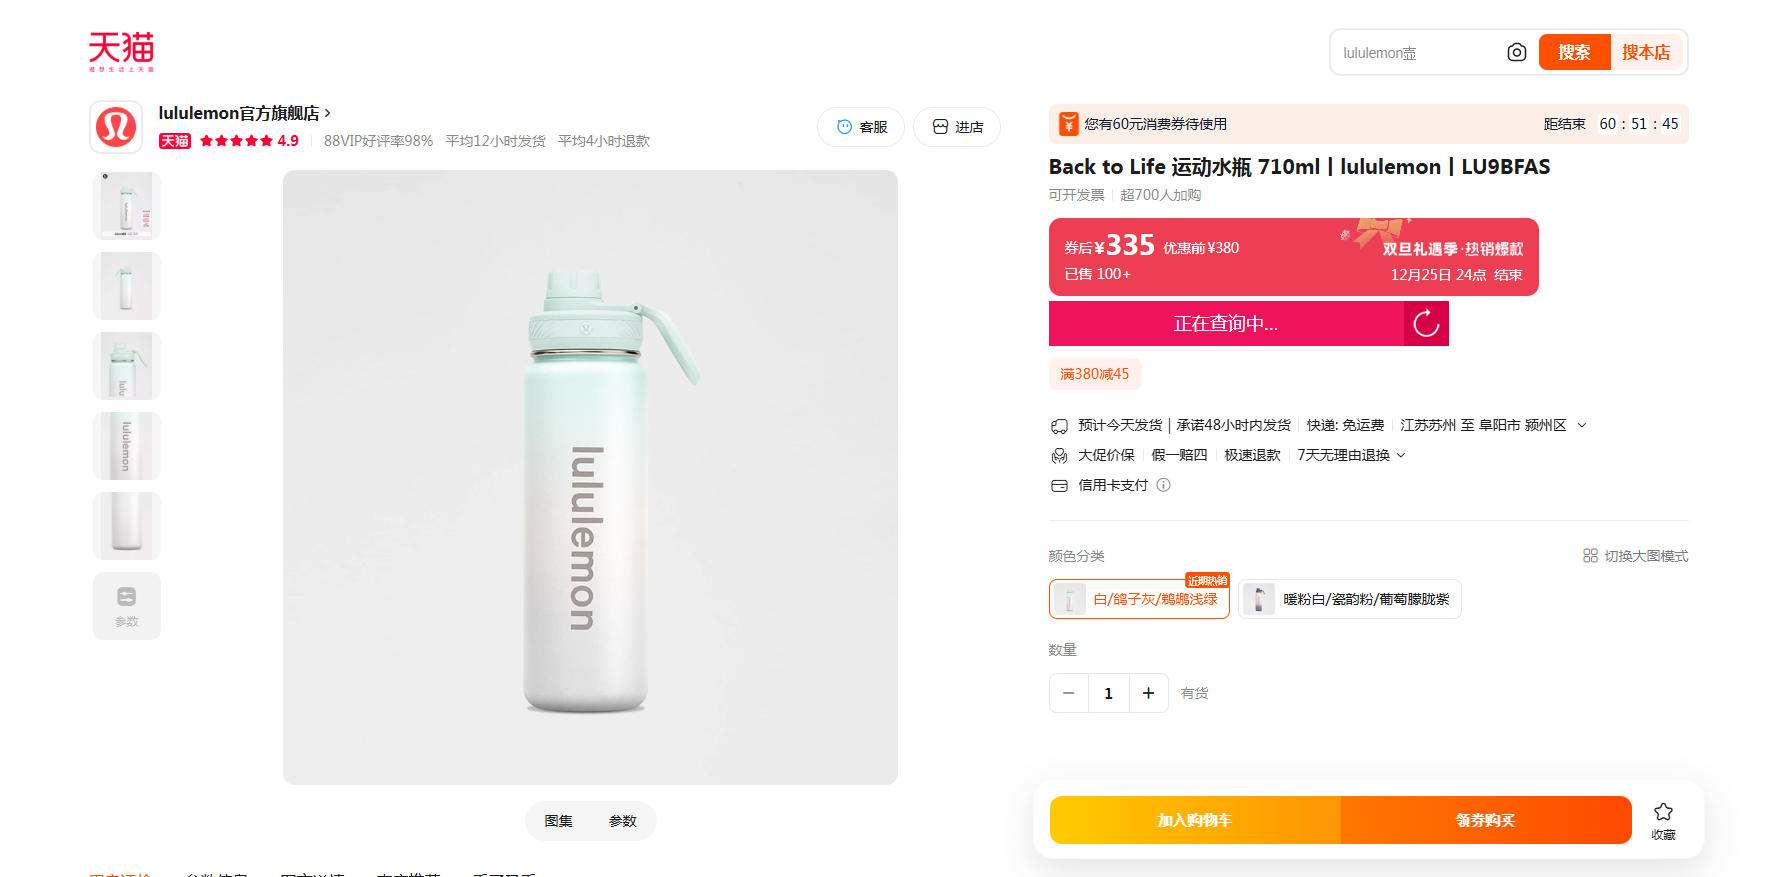1770x877 pixels.
Task: Open the 参数 icon in thumbnail sidebar
Action: 127,605
